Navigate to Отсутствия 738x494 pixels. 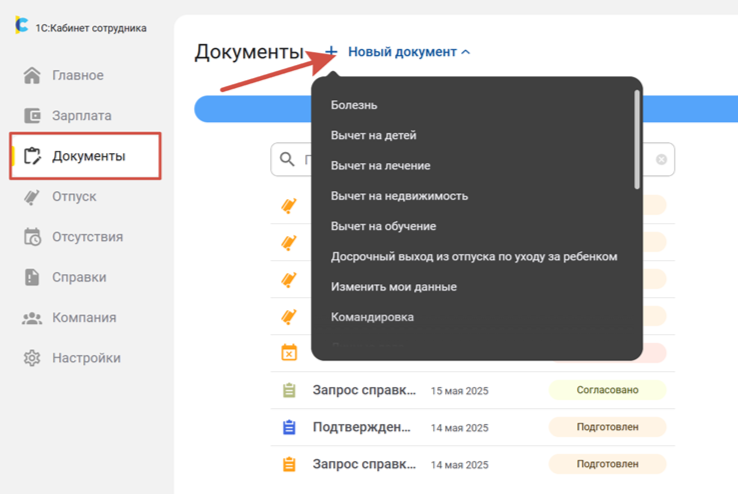88,237
